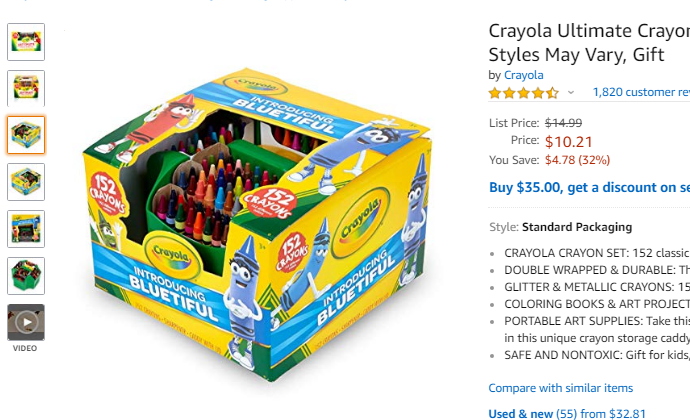Click the product title heading
Image resolution: width=690 pixels, height=420 pixels.
click(x=589, y=43)
